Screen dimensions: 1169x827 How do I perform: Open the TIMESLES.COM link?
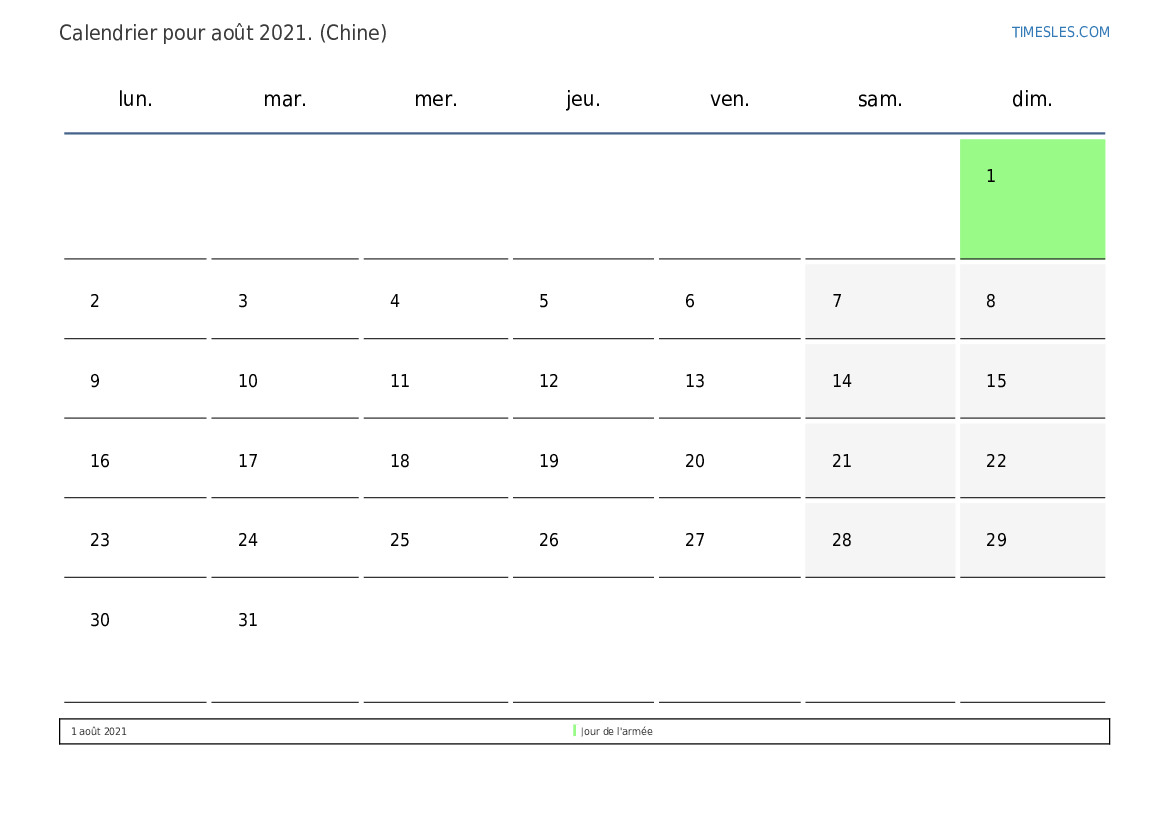point(1060,32)
